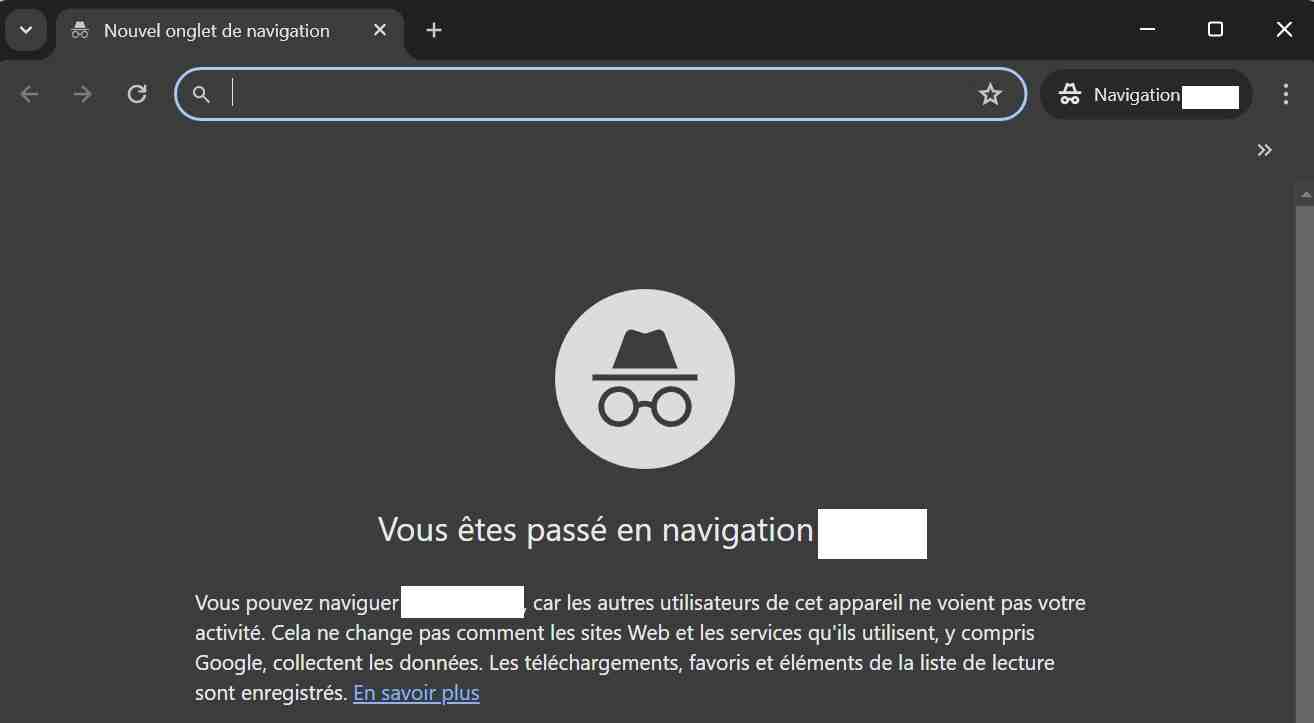Open the tab search dropdown arrow
The image size is (1314, 723).
(26, 30)
